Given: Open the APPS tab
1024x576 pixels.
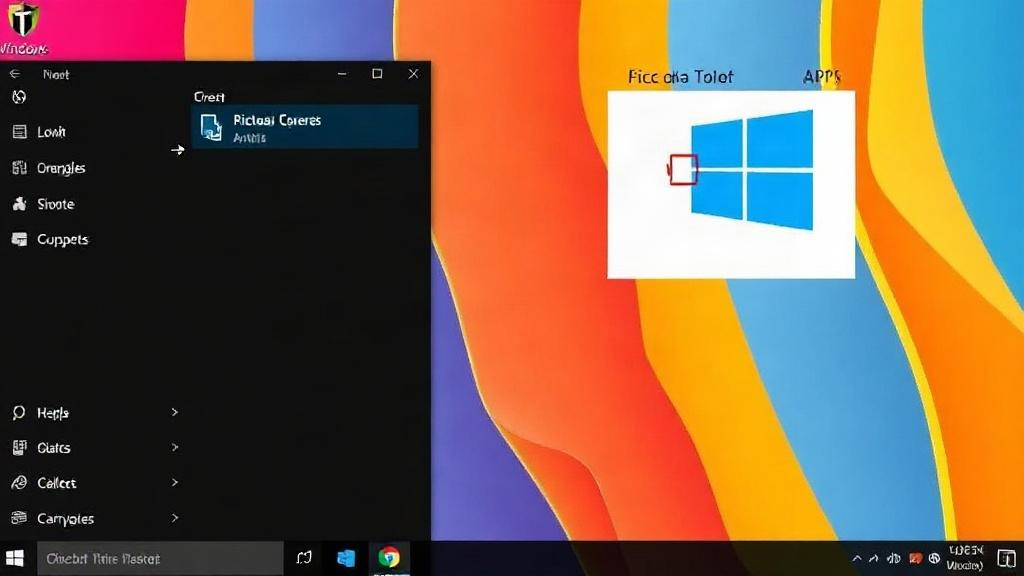Looking at the screenshot, I should (822, 77).
